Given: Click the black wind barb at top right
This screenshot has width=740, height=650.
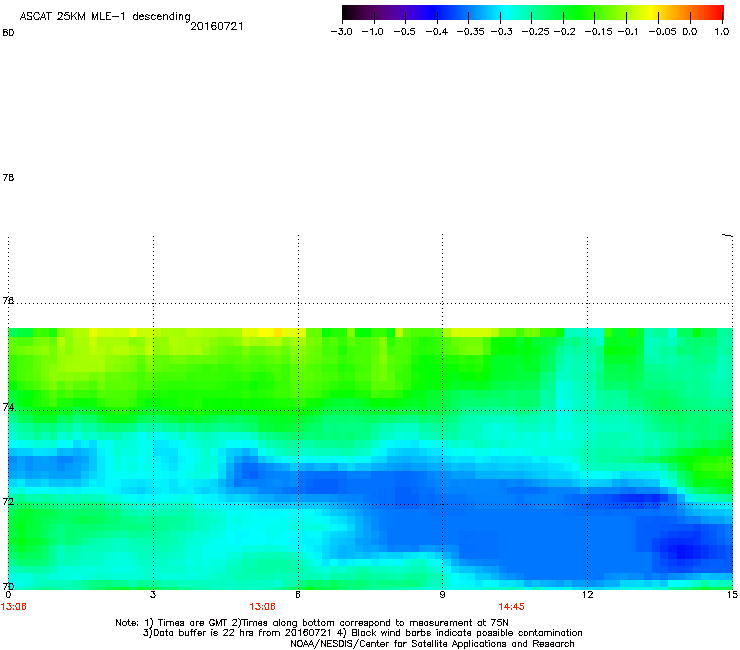Looking at the screenshot, I should tap(727, 235).
